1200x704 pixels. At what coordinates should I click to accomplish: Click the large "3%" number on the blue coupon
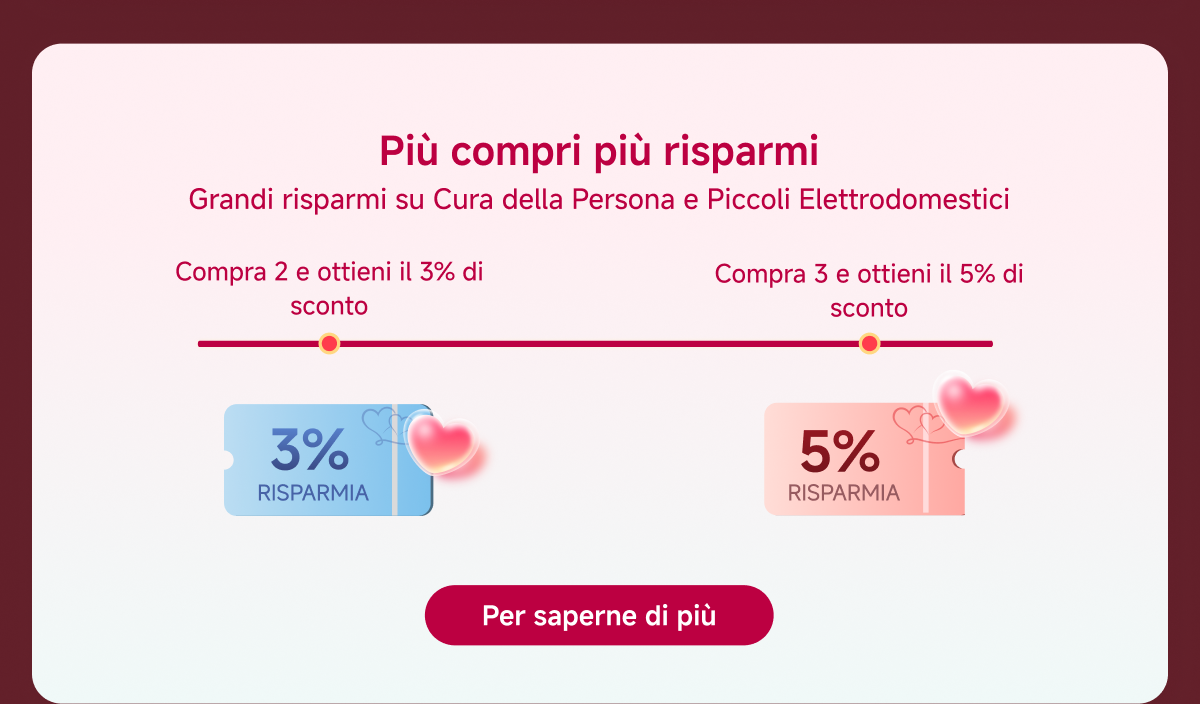309,452
